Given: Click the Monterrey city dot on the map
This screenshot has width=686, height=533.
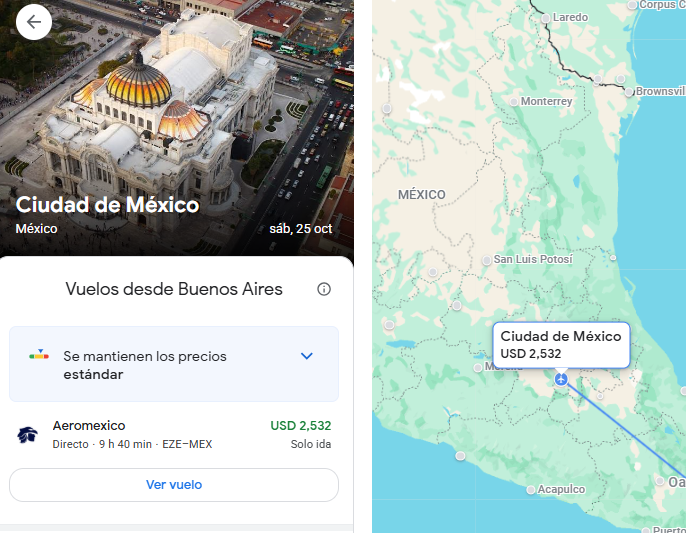Looking at the screenshot, I should [x=514, y=101].
